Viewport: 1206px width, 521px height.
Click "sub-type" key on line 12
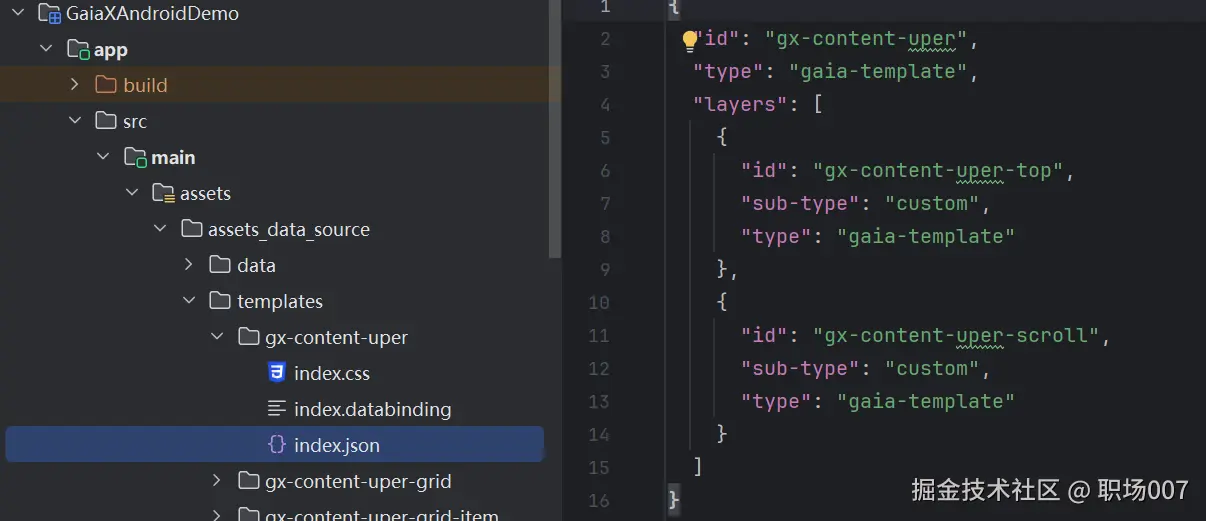[x=801, y=369]
